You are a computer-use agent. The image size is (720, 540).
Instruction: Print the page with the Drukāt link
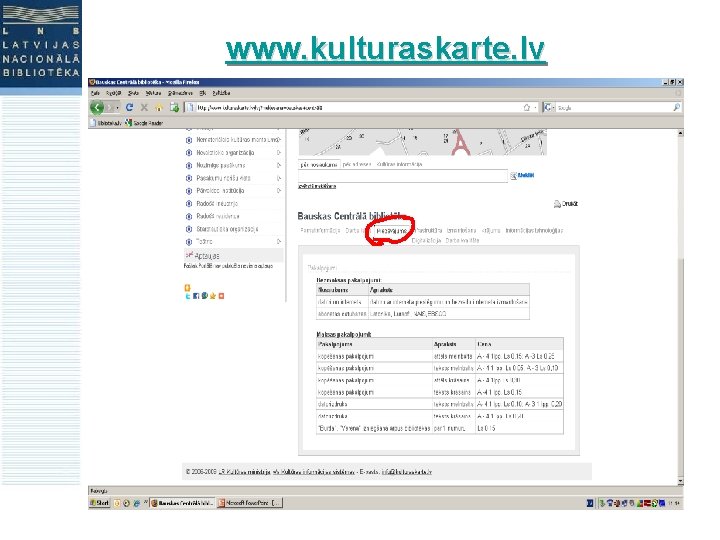[566, 204]
